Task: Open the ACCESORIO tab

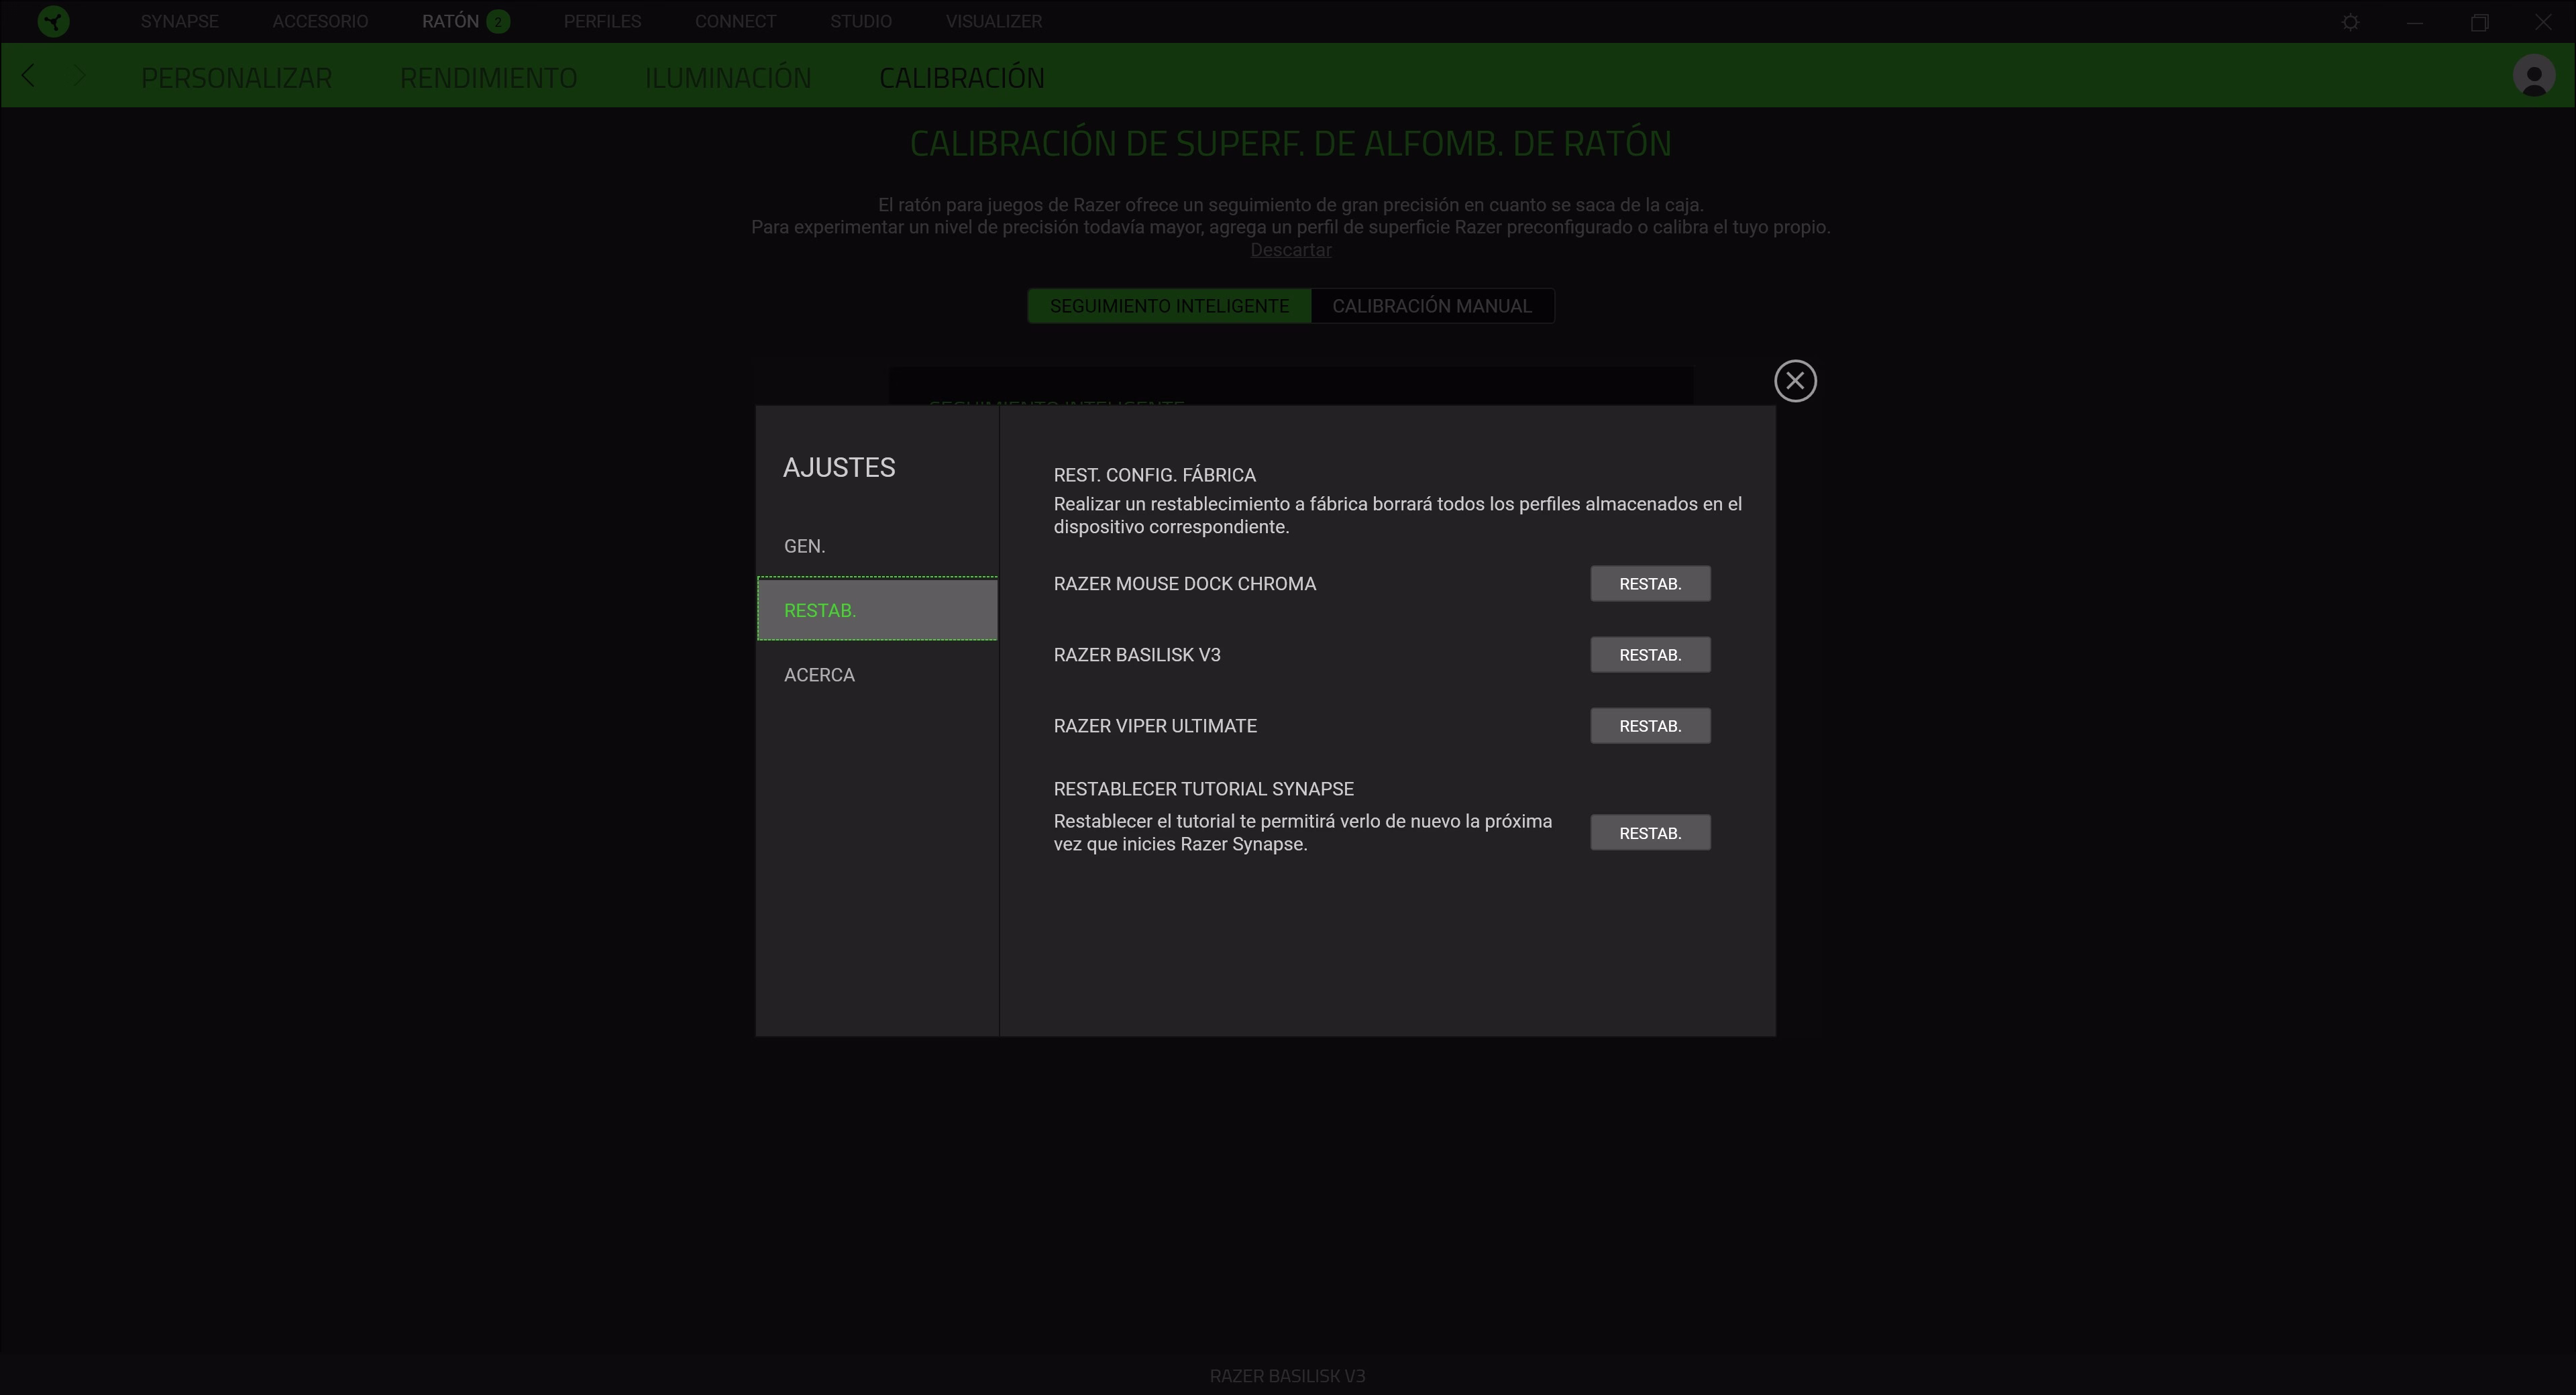Action: click(320, 21)
